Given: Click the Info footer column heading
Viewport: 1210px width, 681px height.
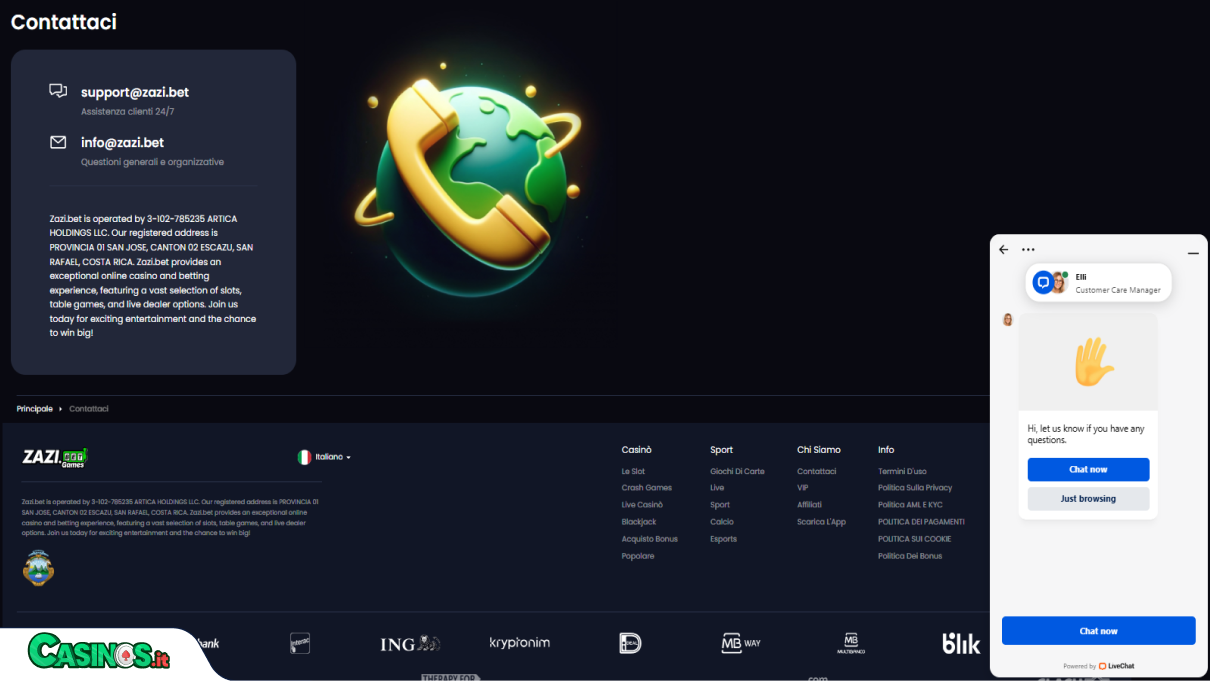Looking at the screenshot, I should point(886,450).
